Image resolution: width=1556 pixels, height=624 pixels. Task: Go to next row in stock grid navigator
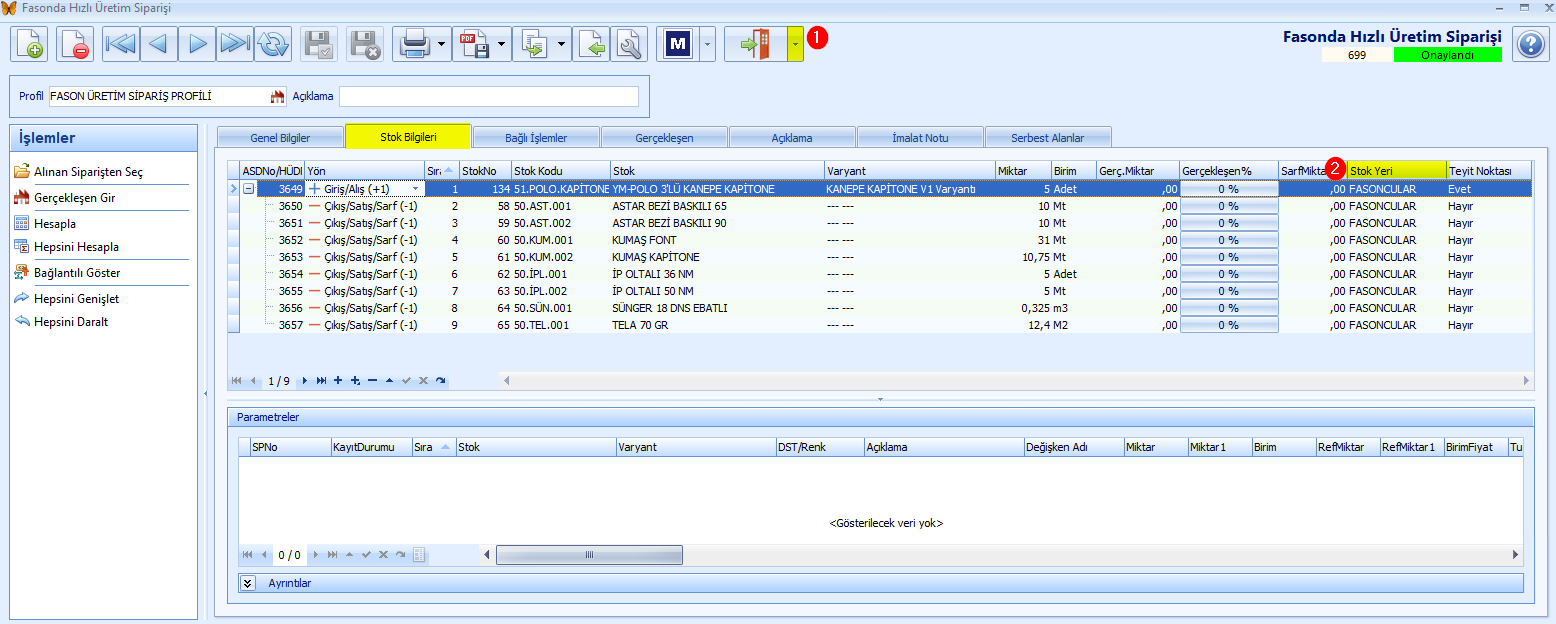coord(304,381)
